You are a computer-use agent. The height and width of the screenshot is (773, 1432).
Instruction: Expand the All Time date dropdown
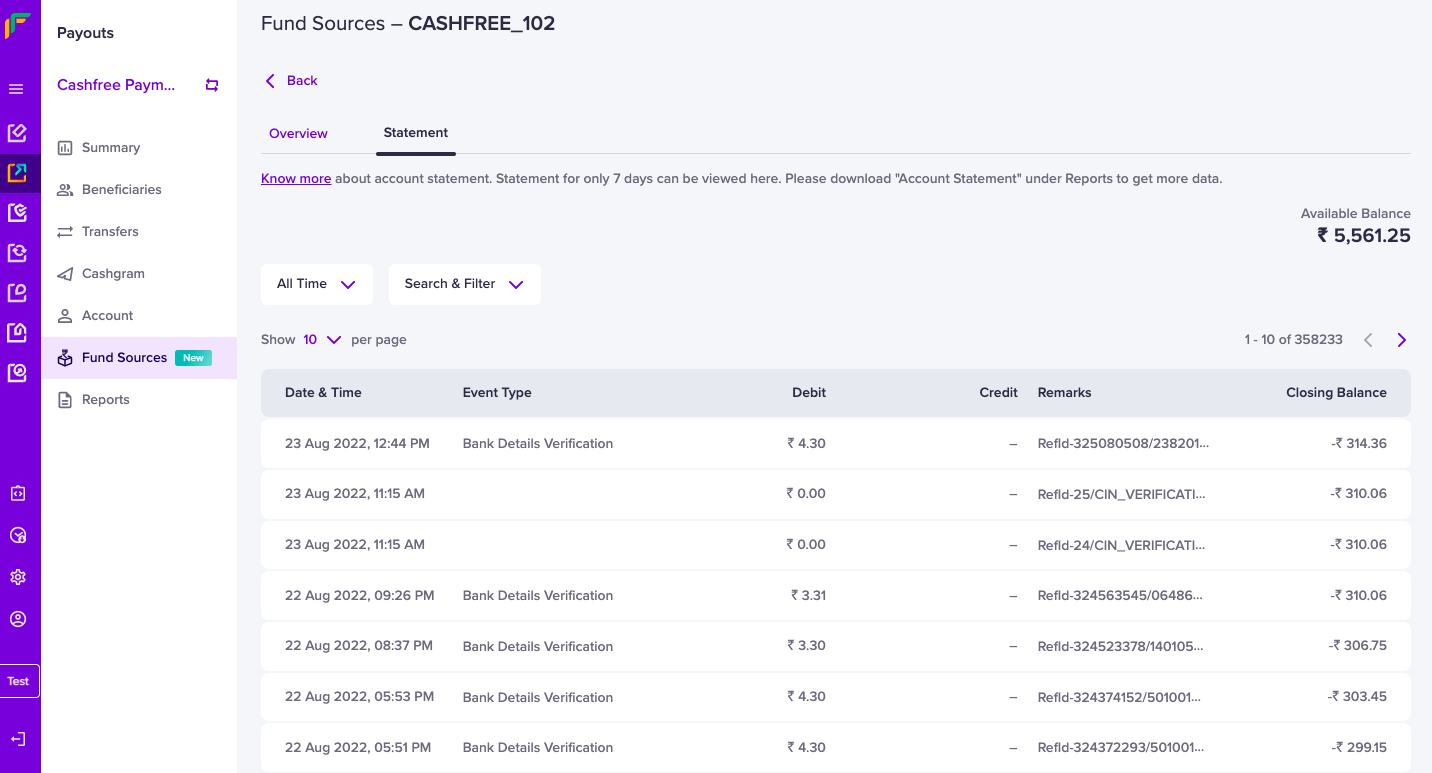(x=317, y=284)
